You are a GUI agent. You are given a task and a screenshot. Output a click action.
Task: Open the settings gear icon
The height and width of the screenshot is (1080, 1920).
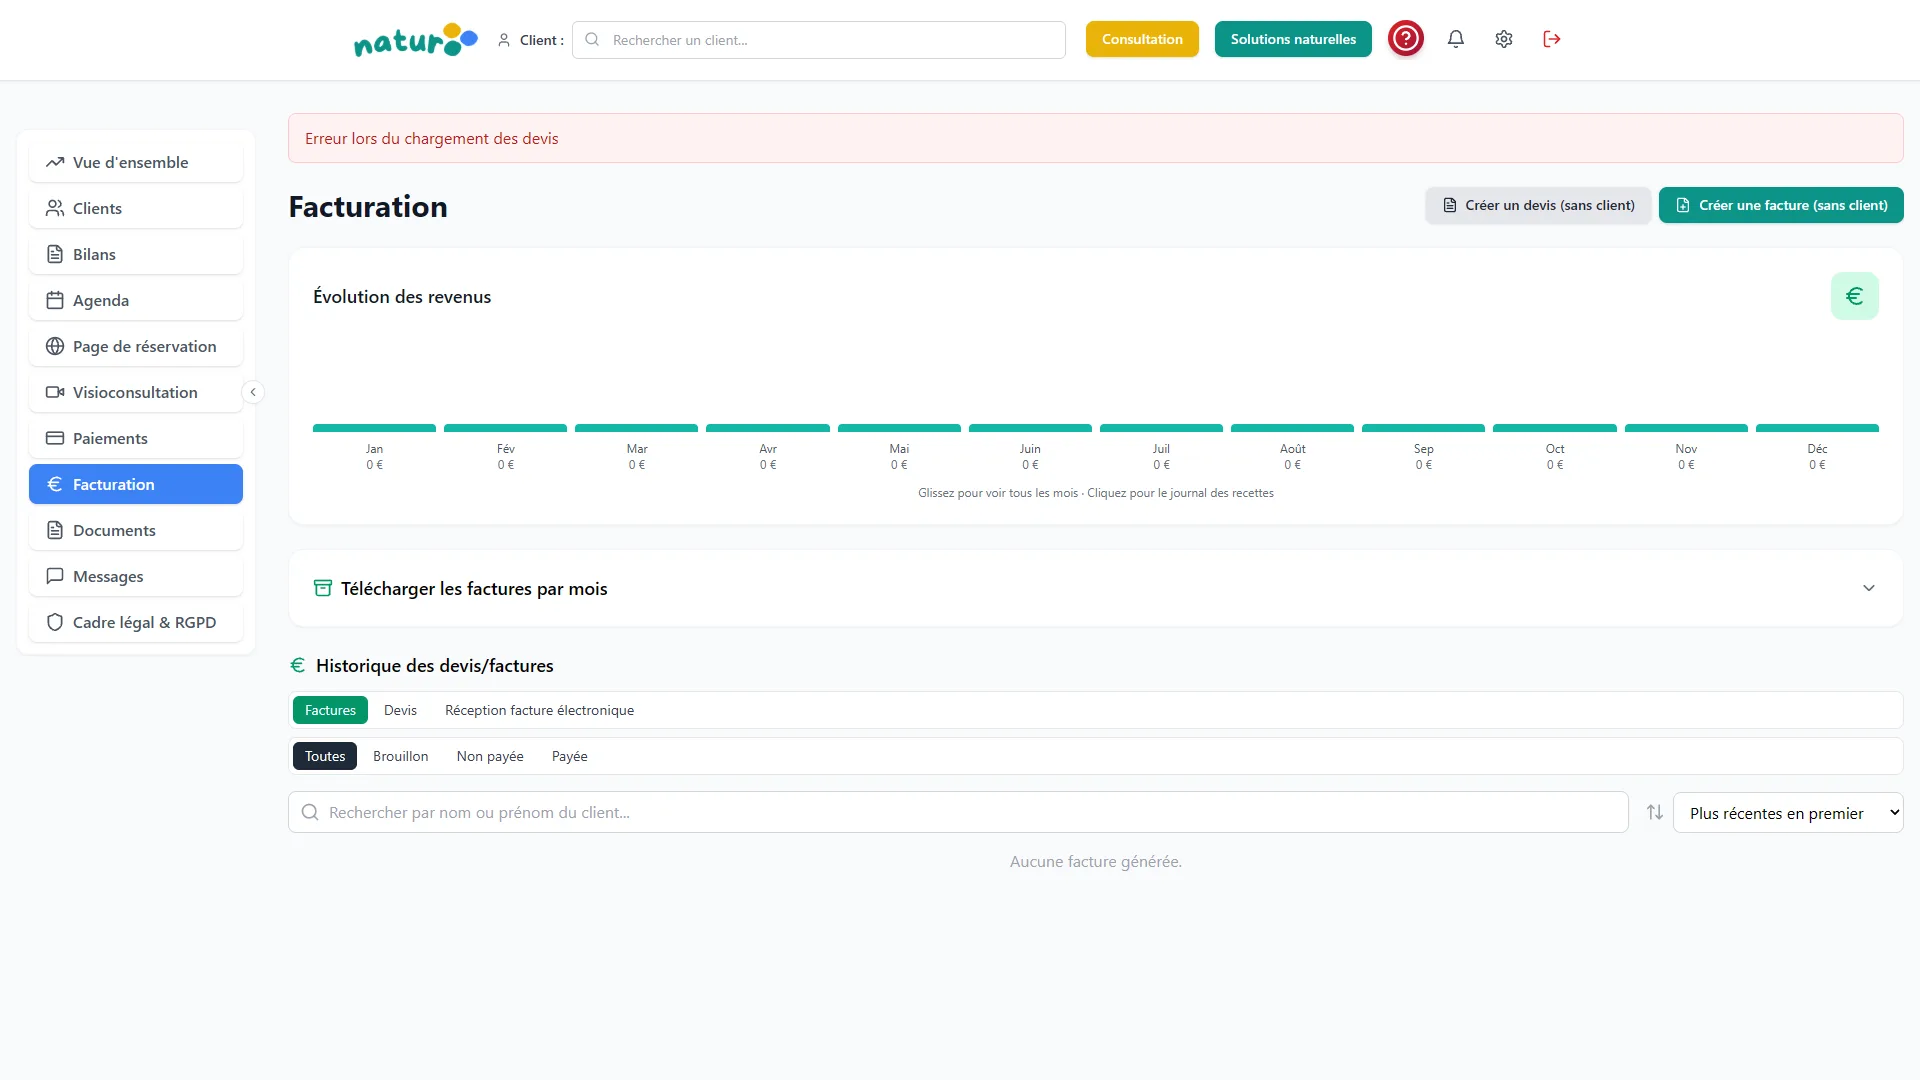(x=1504, y=39)
